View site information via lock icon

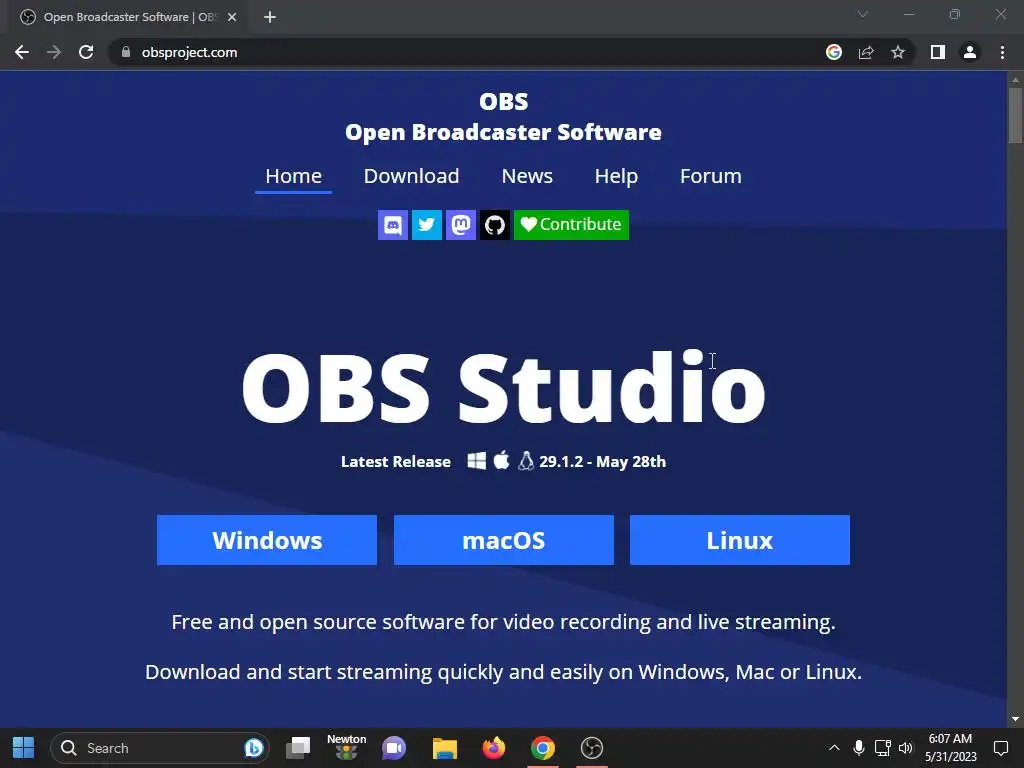coord(126,52)
